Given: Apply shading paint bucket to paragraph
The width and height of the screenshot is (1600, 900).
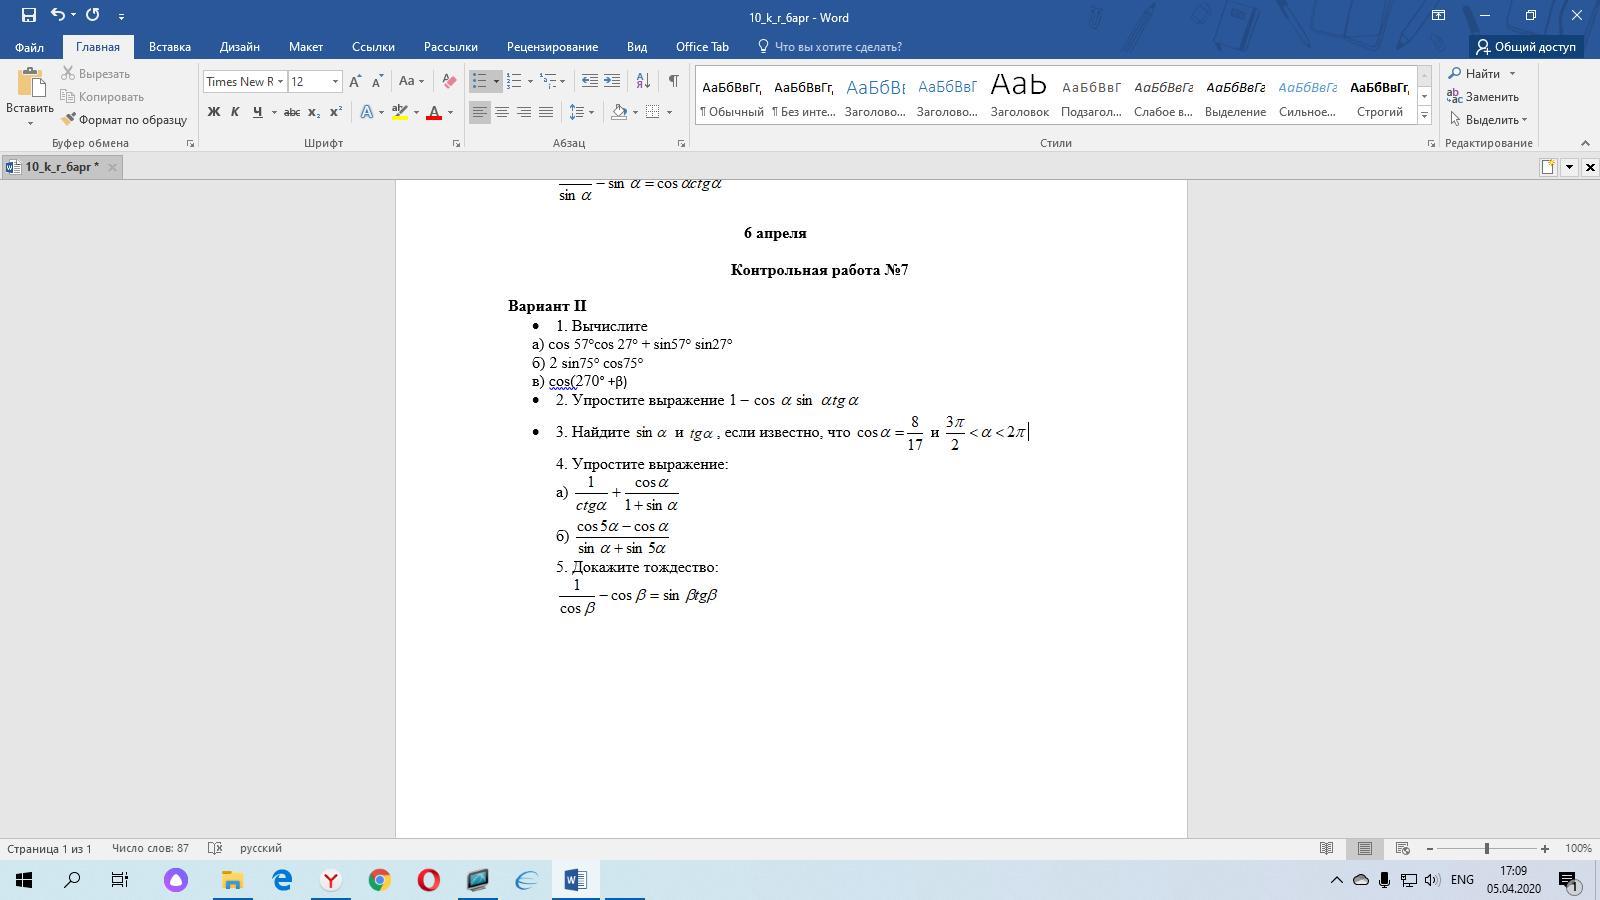Looking at the screenshot, I should pos(619,112).
